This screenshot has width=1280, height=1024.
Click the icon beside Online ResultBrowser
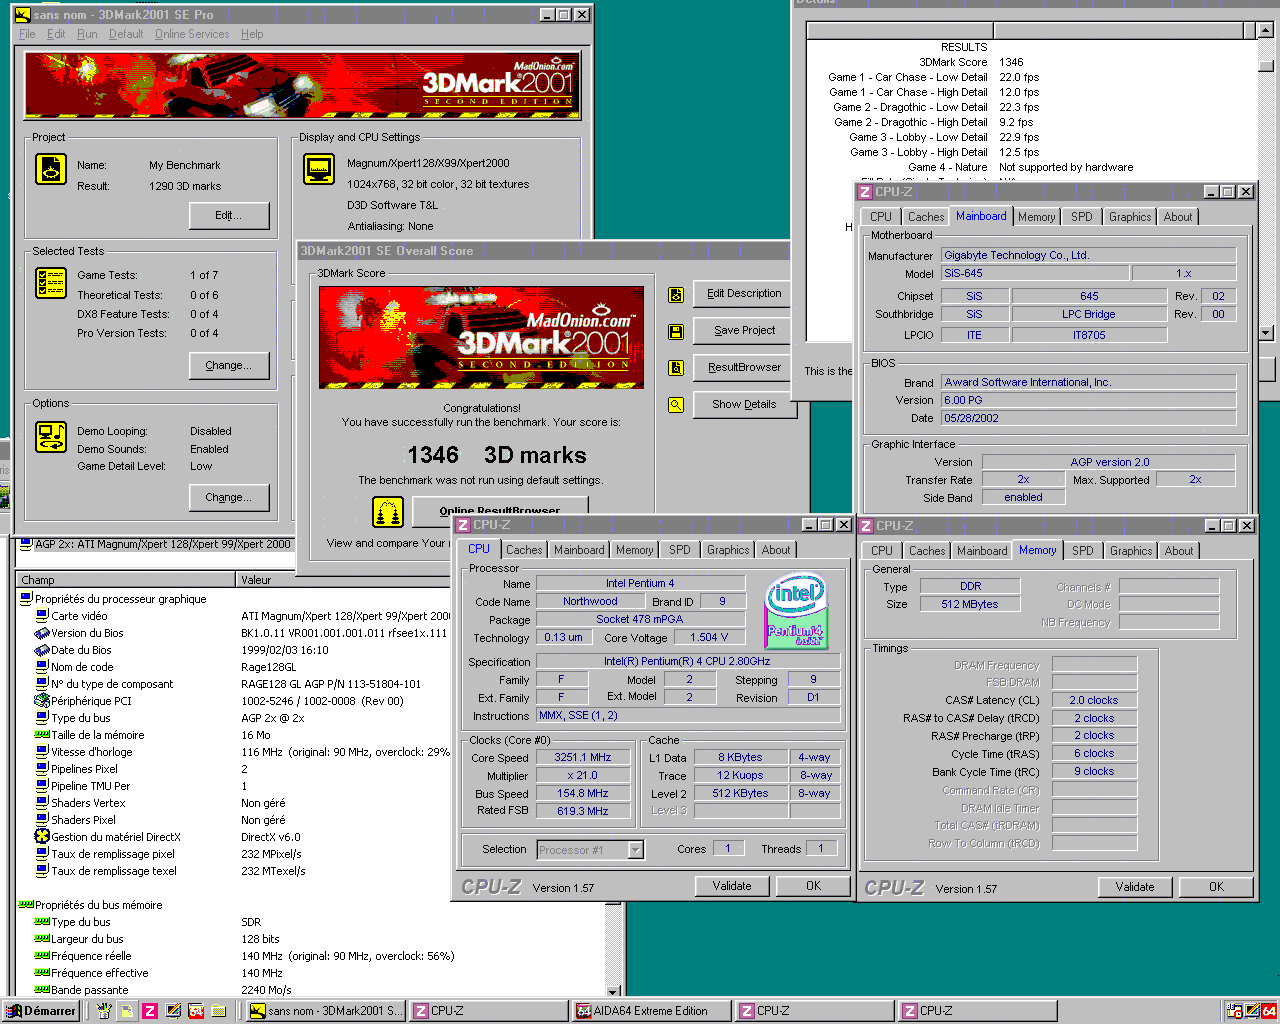(x=388, y=512)
